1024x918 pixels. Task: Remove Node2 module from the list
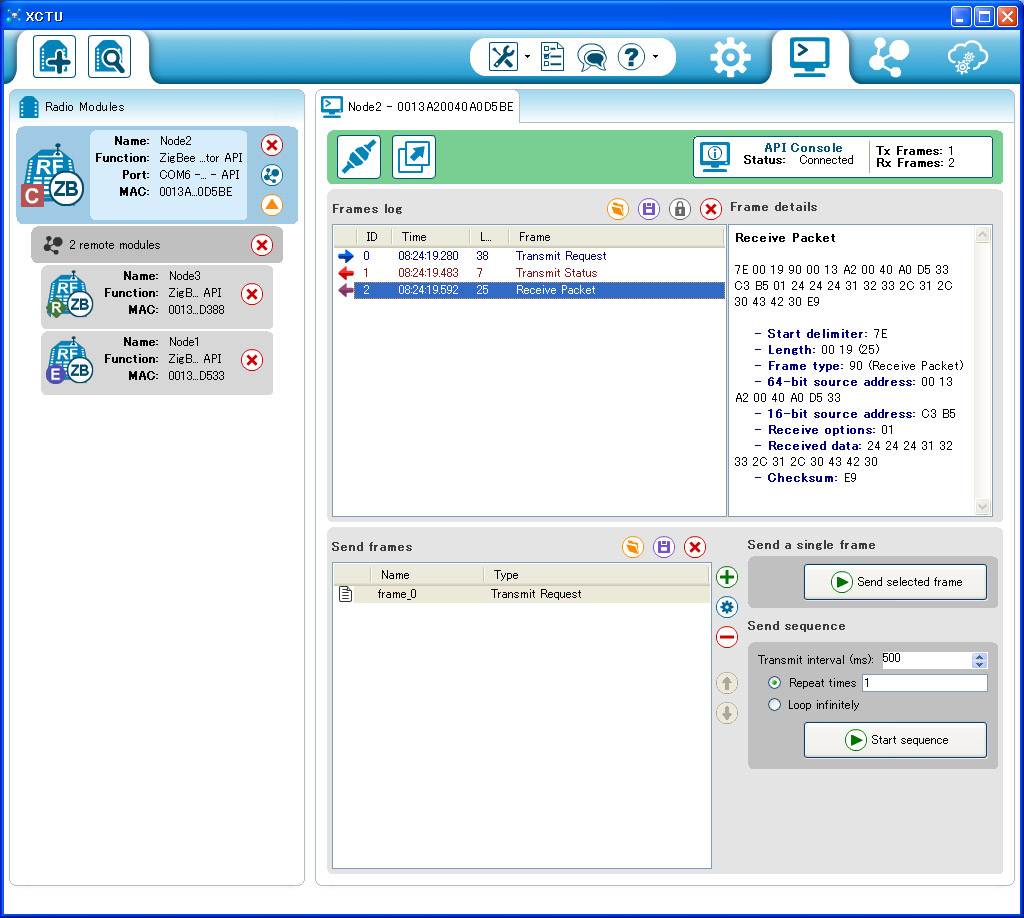click(272, 145)
